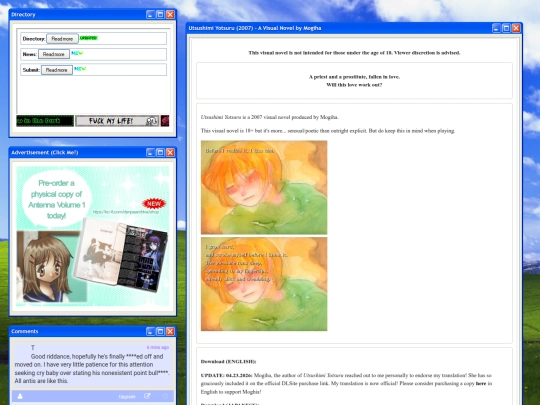Screen dimensions: 540x405
Task: Click the NEW tag beside News
Action: coord(77,53)
